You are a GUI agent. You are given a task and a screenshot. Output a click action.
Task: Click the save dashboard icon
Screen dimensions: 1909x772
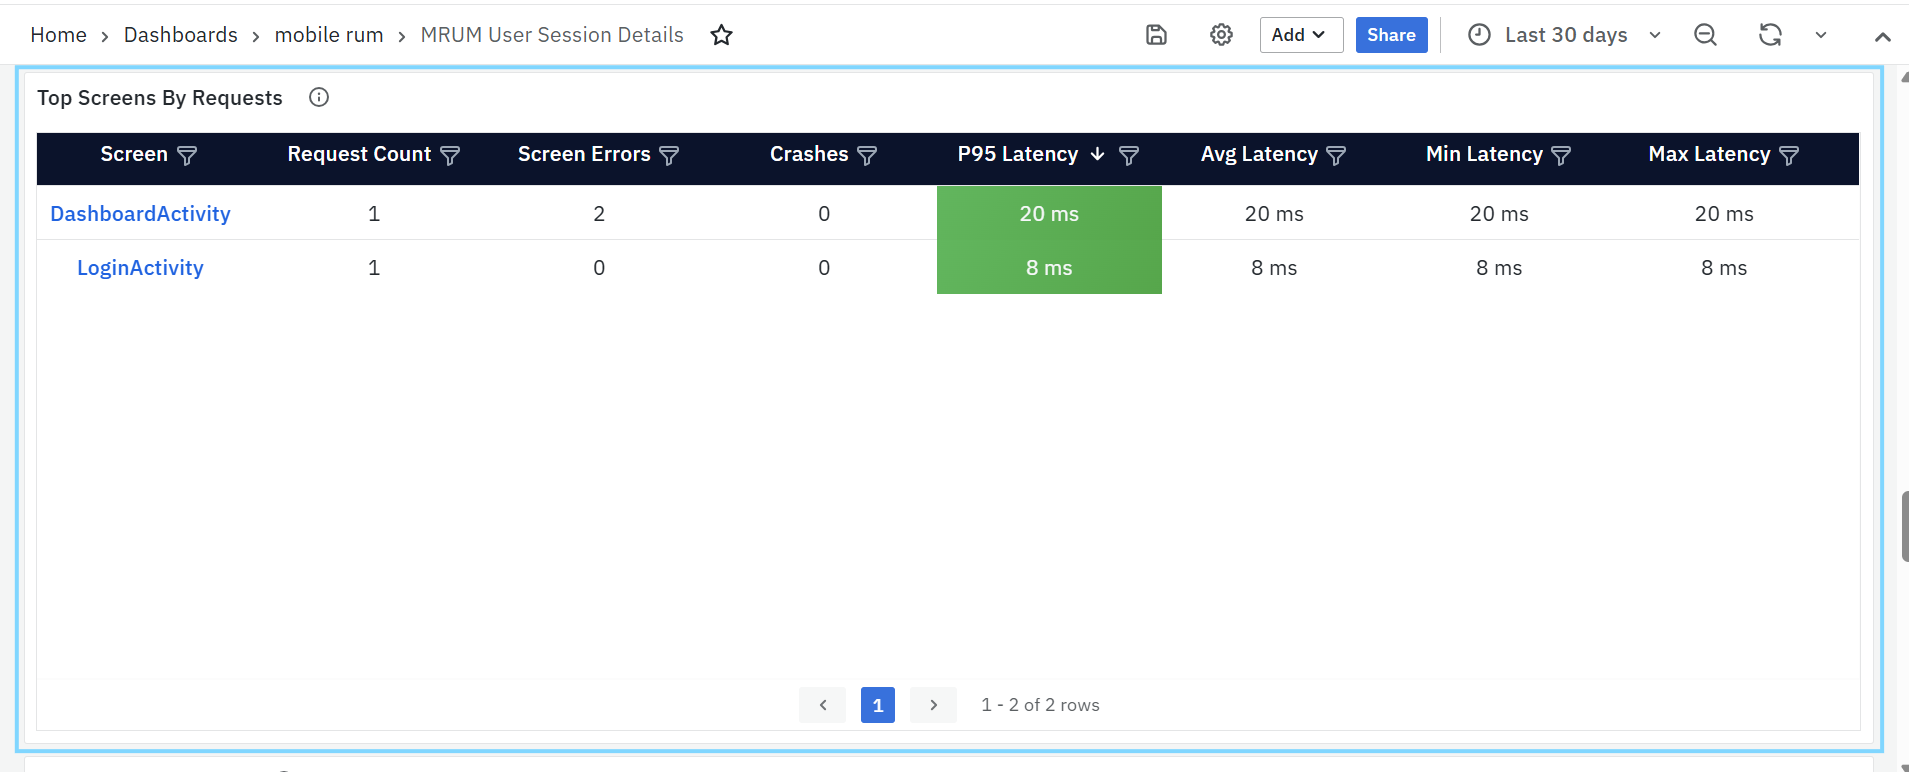(1156, 35)
